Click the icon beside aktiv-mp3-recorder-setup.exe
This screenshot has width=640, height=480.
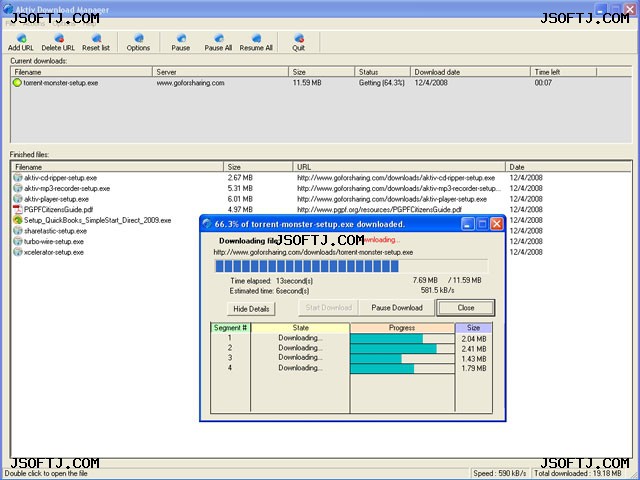tap(18, 188)
